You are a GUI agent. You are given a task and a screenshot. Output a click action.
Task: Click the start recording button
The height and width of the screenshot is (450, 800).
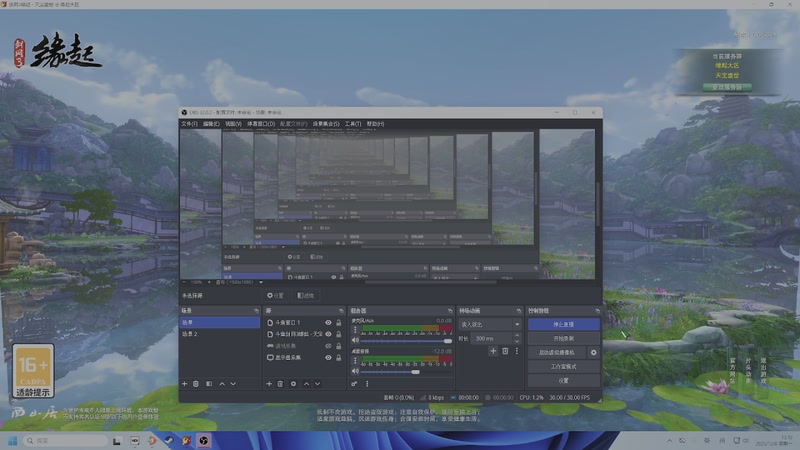click(563, 338)
